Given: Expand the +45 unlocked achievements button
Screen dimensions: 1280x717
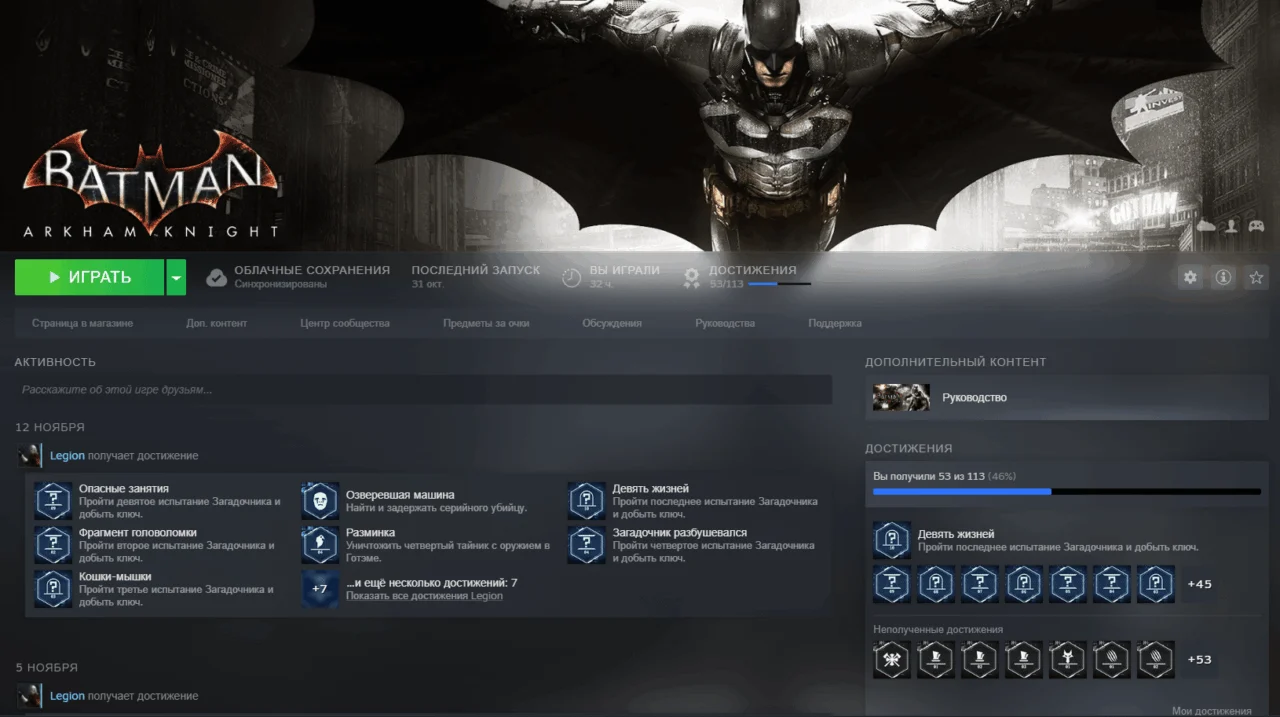Looking at the screenshot, I should (x=1199, y=584).
